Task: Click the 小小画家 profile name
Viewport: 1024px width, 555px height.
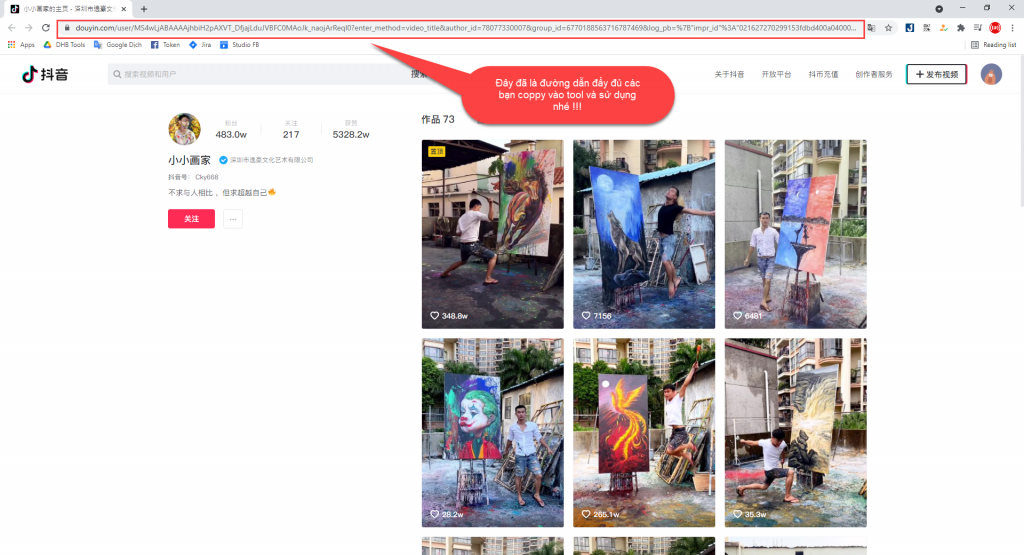Action: click(x=189, y=160)
